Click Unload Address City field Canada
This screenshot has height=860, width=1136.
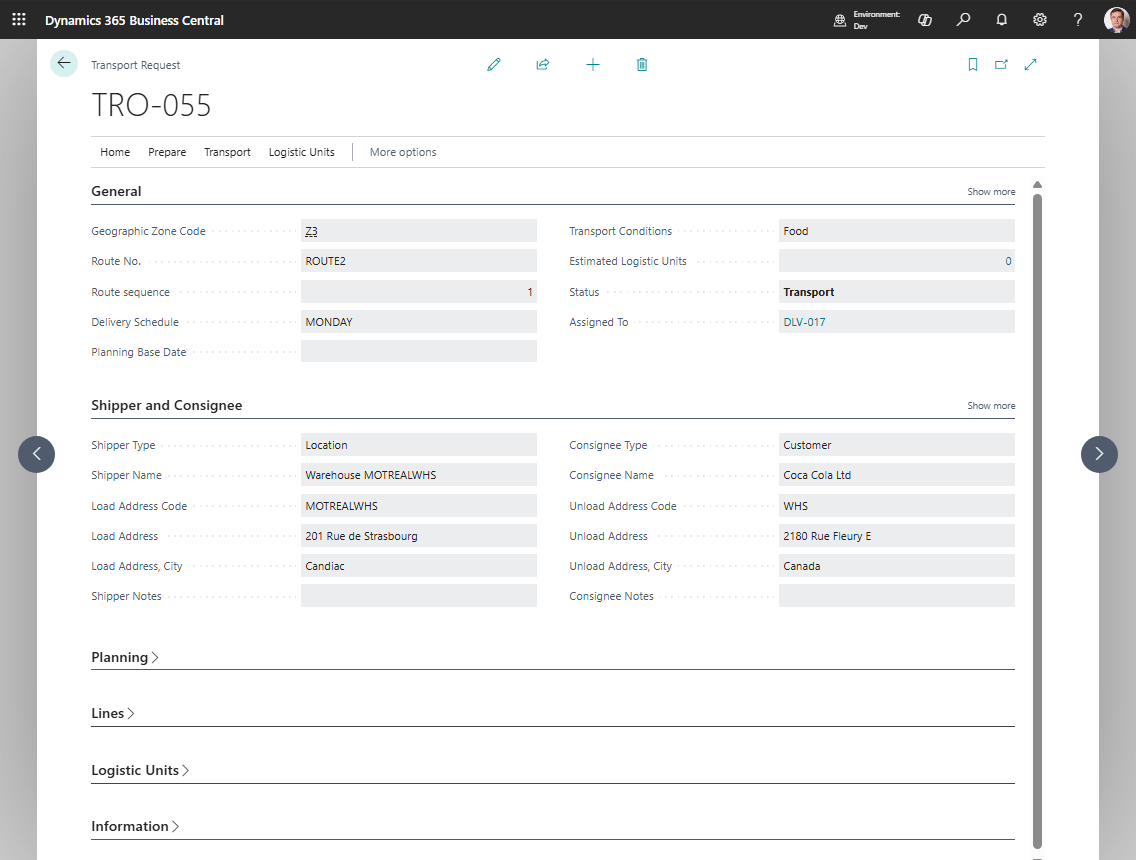[x=897, y=566]
